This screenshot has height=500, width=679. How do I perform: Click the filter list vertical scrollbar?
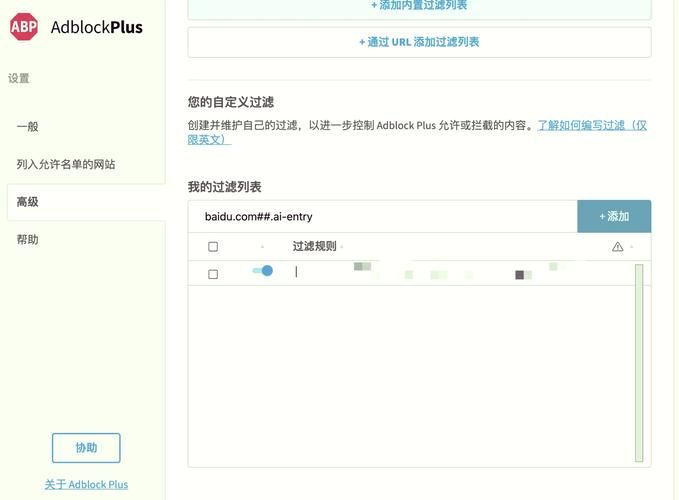[x=639, y=363]
